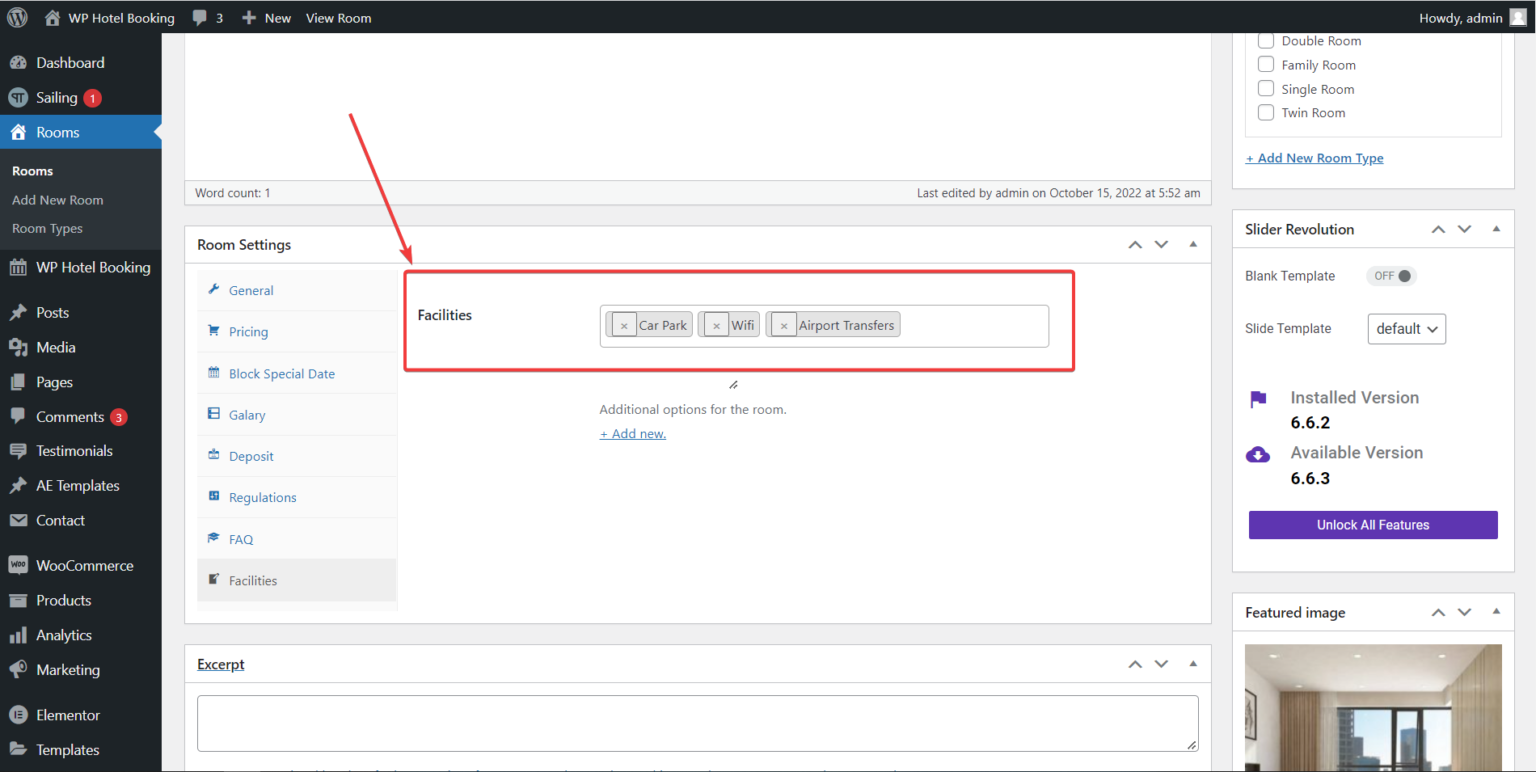Remove the Car Park facility tag
Screen dimensions: 1536x772
[624, 325]
